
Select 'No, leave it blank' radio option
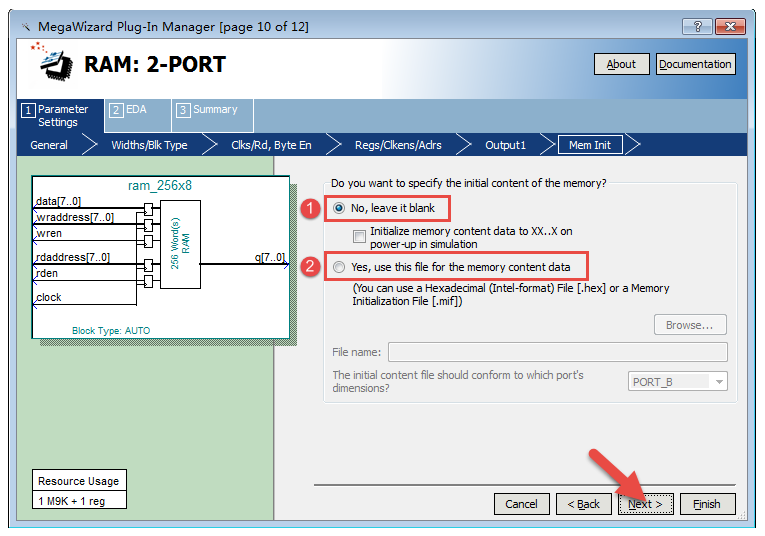click(x=339, y=208)
